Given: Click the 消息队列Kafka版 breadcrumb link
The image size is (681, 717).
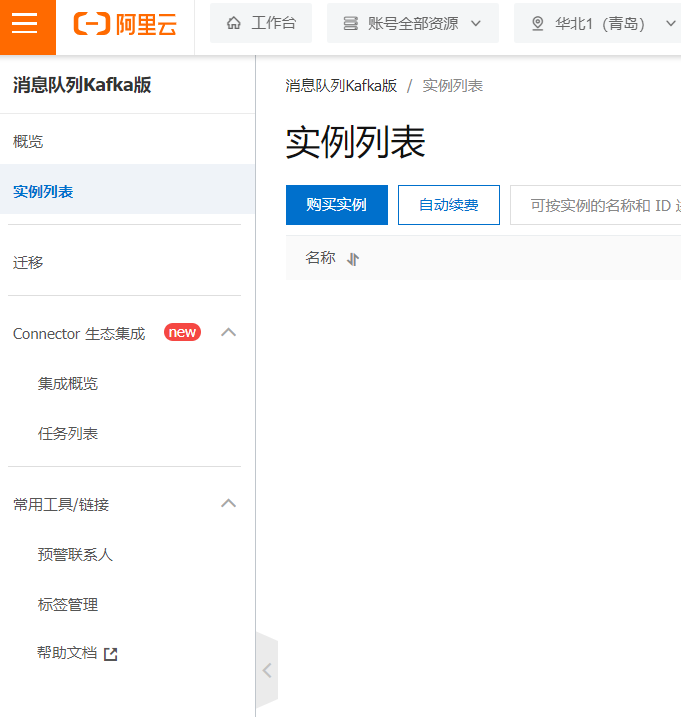Looking at the screenshot, I should 341,86.
